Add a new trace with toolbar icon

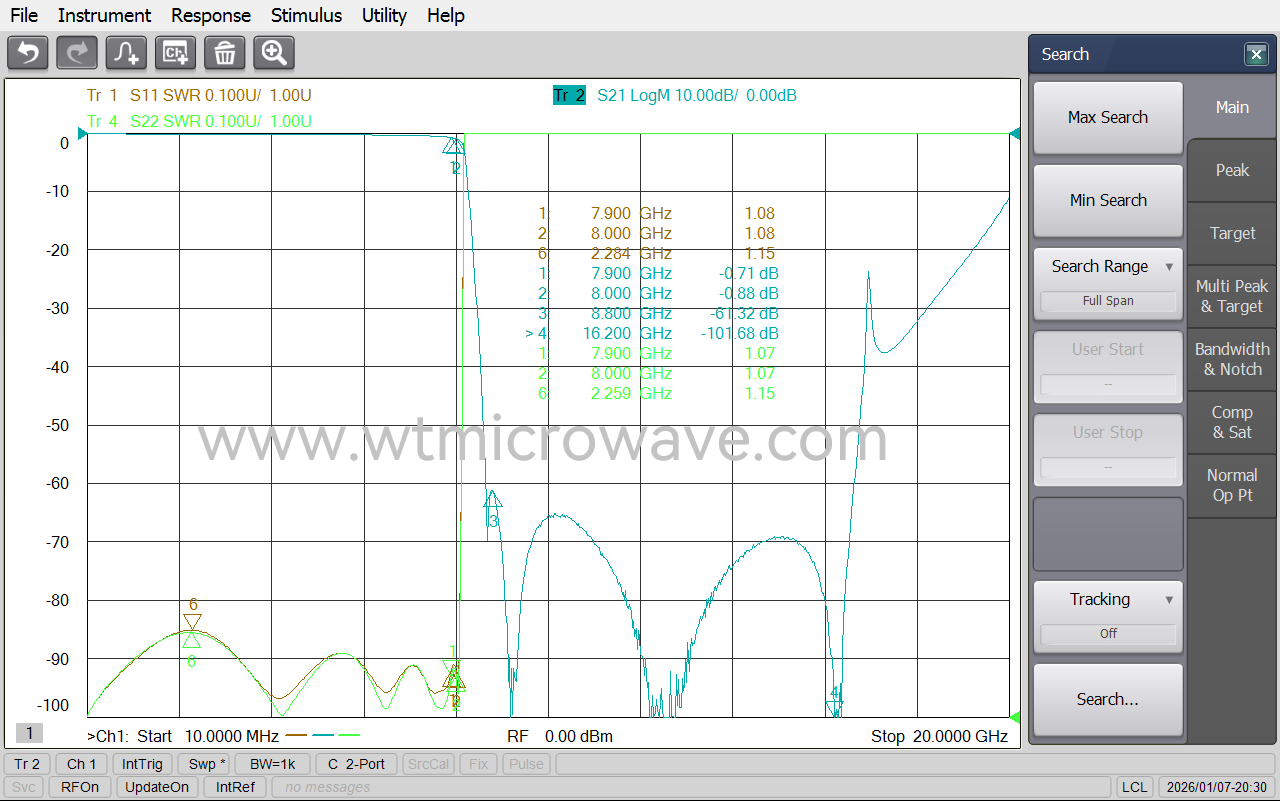126,53
